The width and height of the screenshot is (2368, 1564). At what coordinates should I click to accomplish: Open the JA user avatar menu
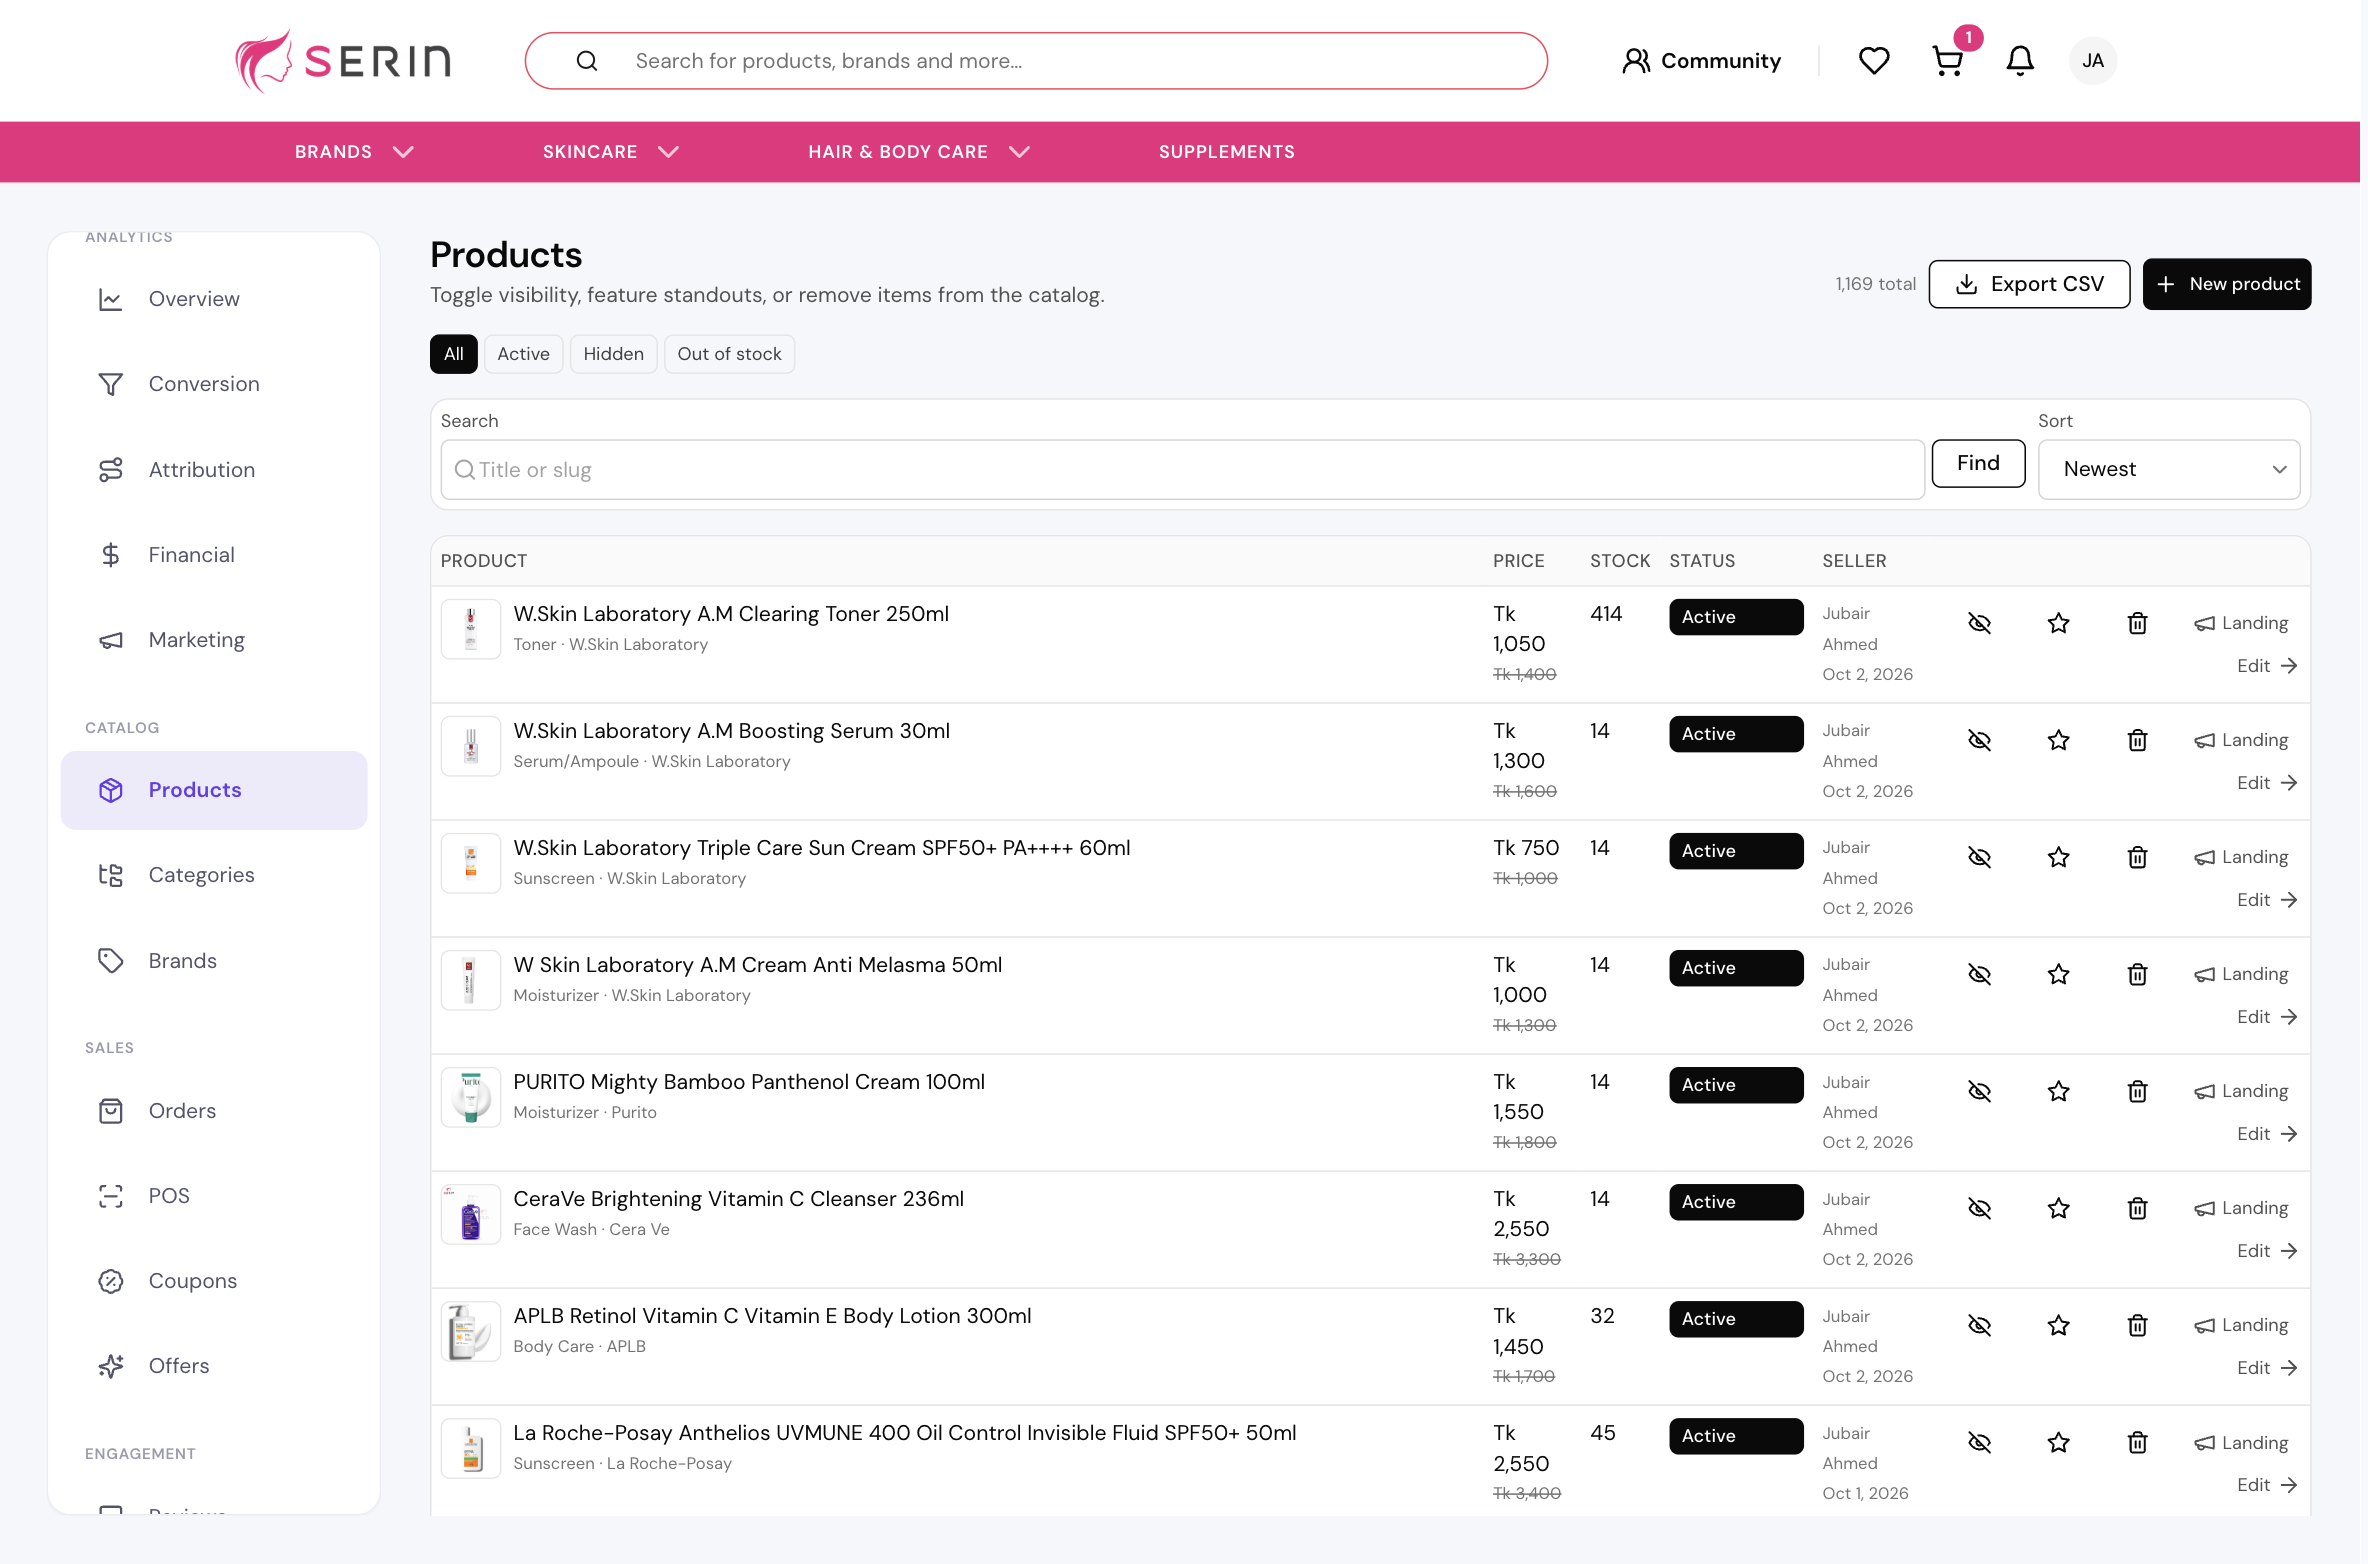2092,61
